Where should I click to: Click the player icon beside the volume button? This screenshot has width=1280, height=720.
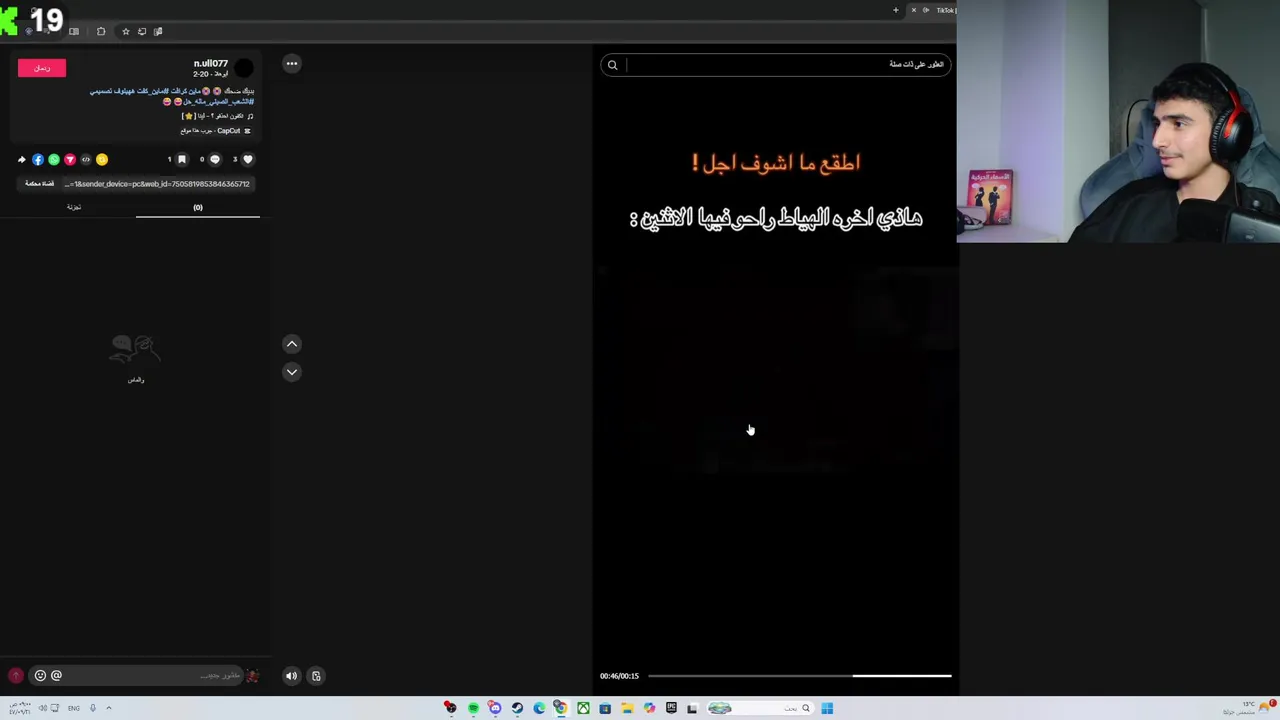pyautogui.click(x=316, y=676)
